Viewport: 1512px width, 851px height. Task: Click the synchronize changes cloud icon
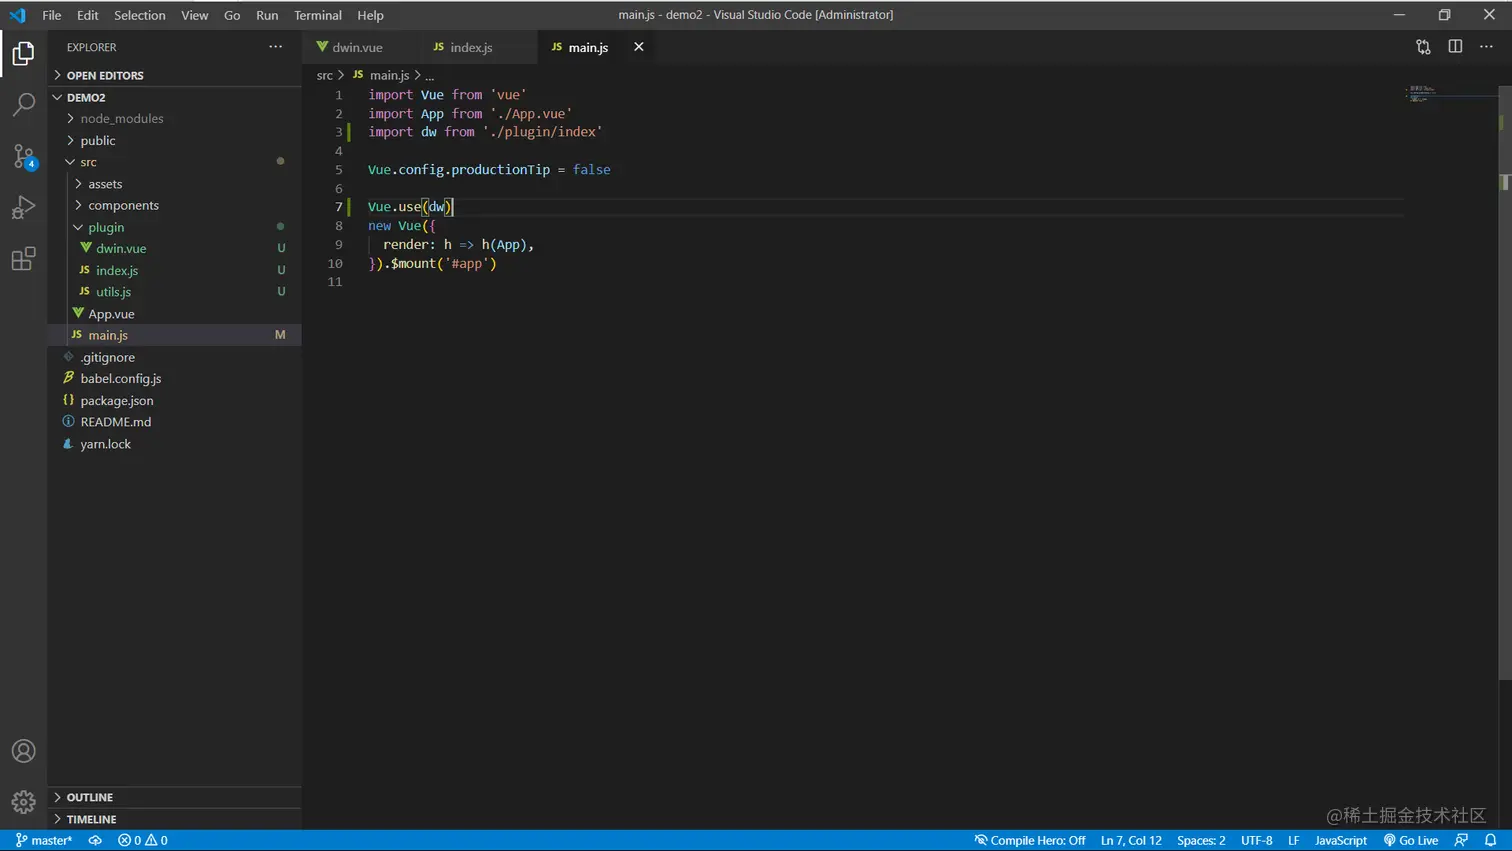pos(95,841)
